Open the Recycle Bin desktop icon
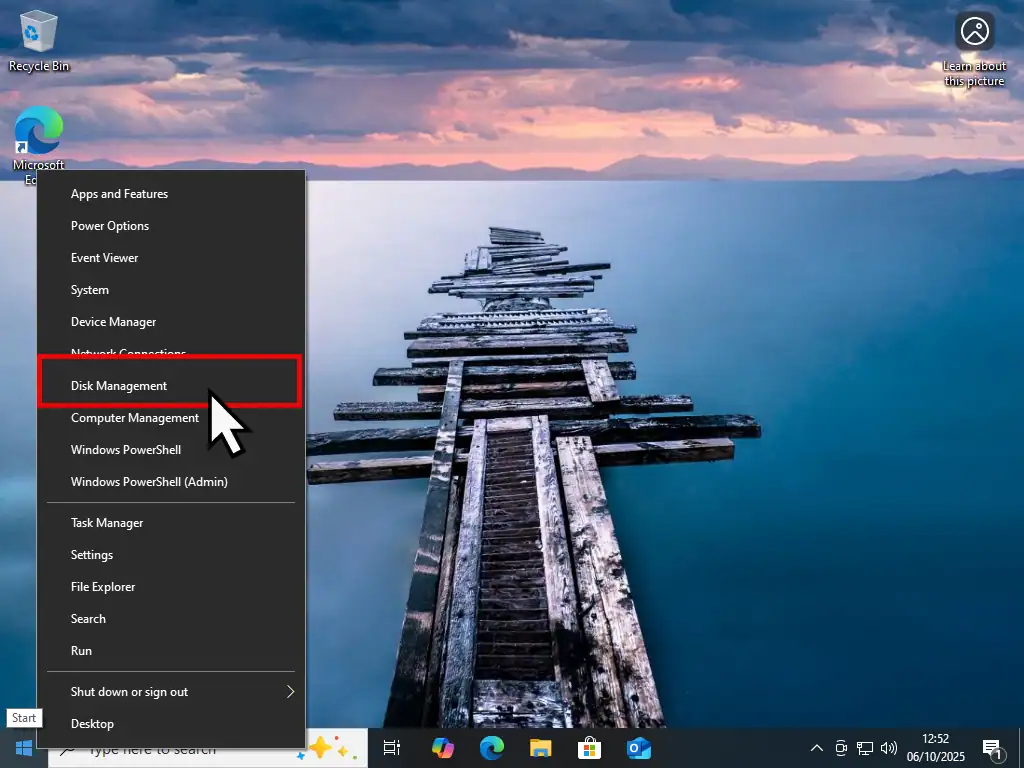 click(x=38, y=40)
